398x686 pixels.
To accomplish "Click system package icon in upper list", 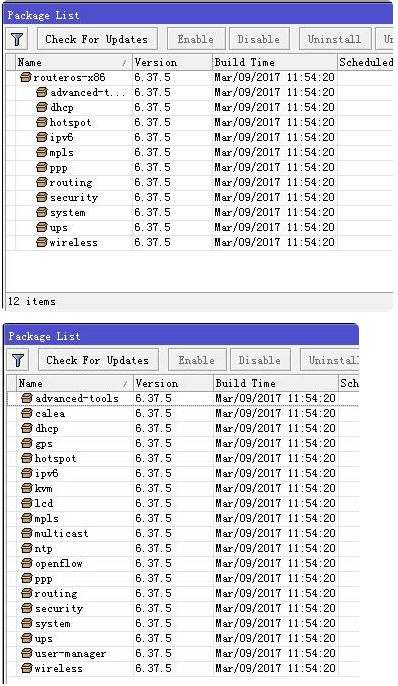I will click(x=42, y=212).
